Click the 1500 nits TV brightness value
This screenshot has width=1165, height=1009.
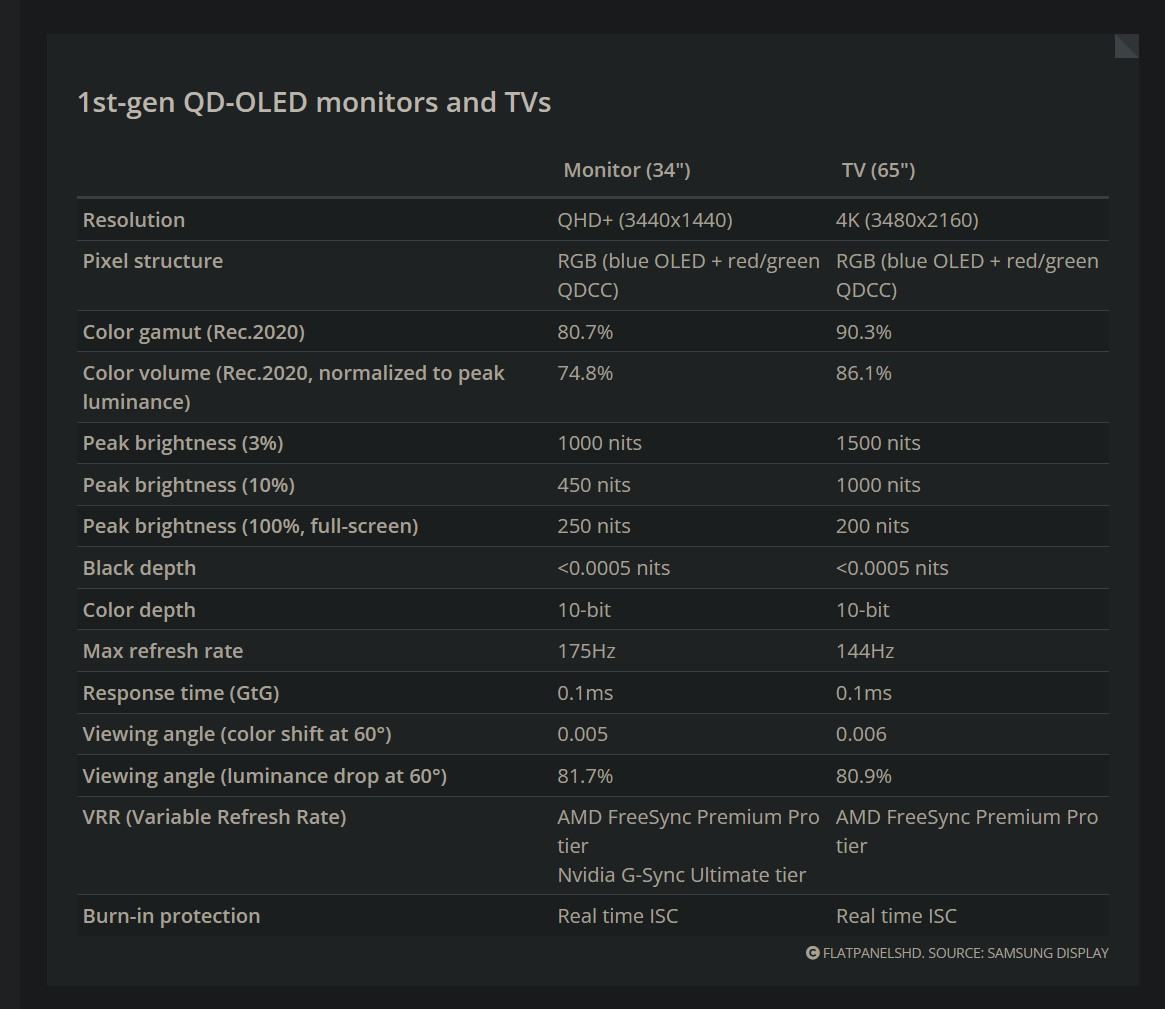(878, 443)
